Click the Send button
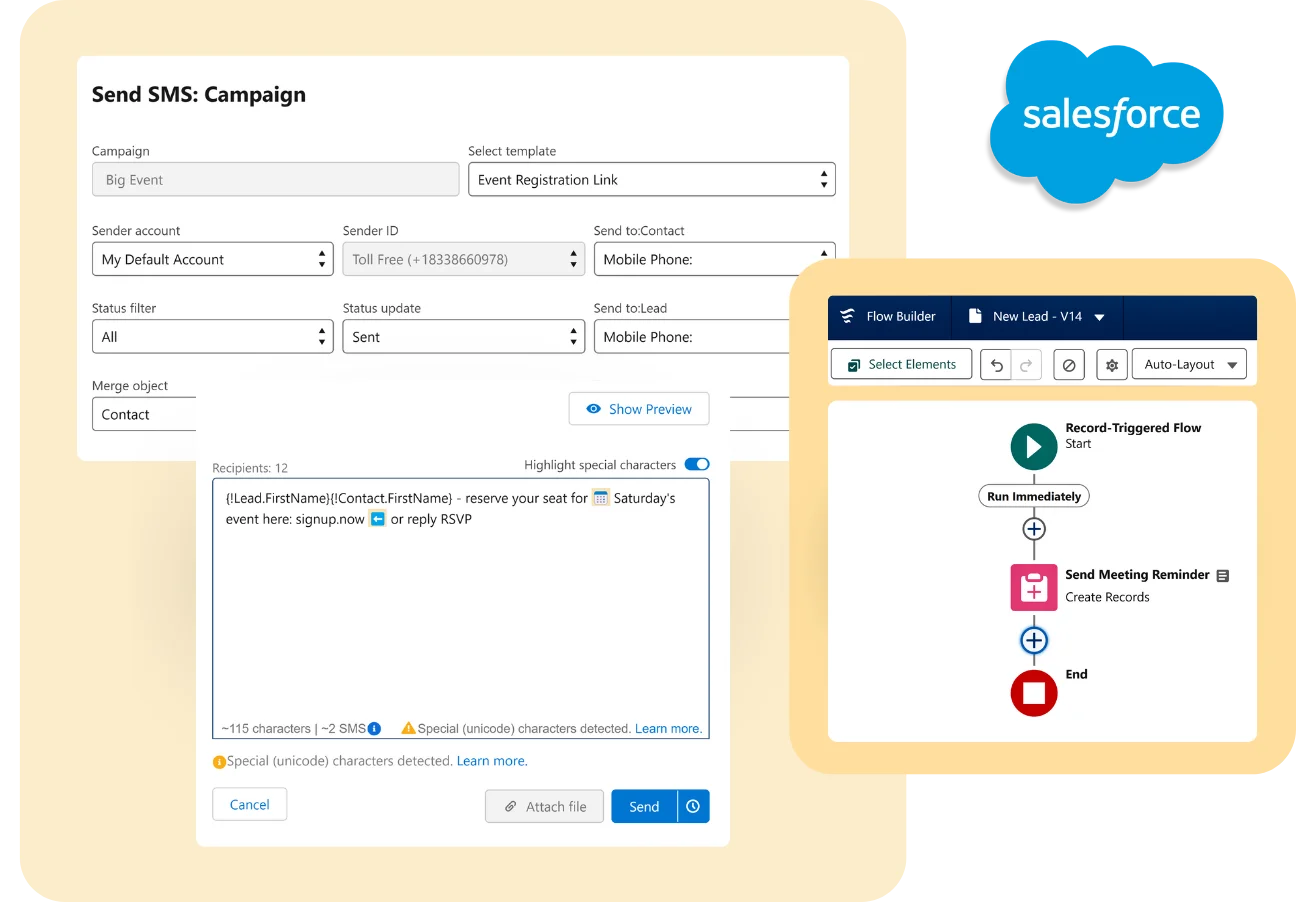 tap(643, 806)
